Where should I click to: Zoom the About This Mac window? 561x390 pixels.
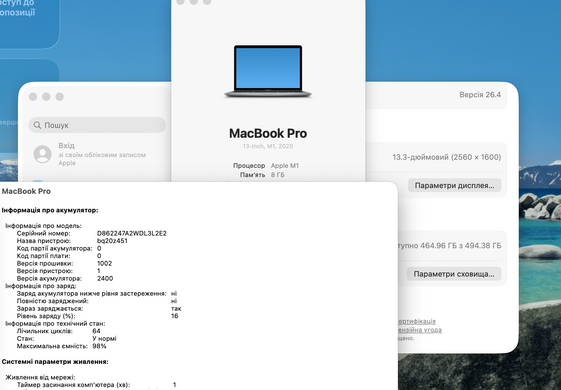[207, 2]
